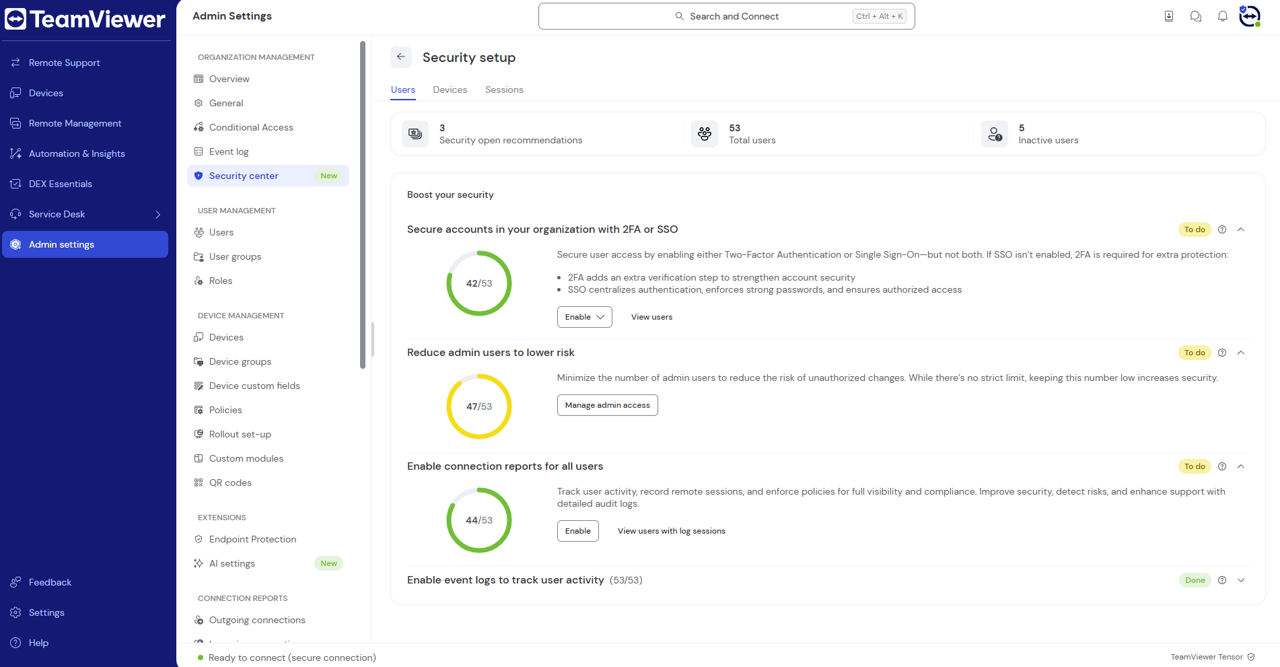Click the QR codes icon
This screenshot has width=1280, height=667.
199,483
